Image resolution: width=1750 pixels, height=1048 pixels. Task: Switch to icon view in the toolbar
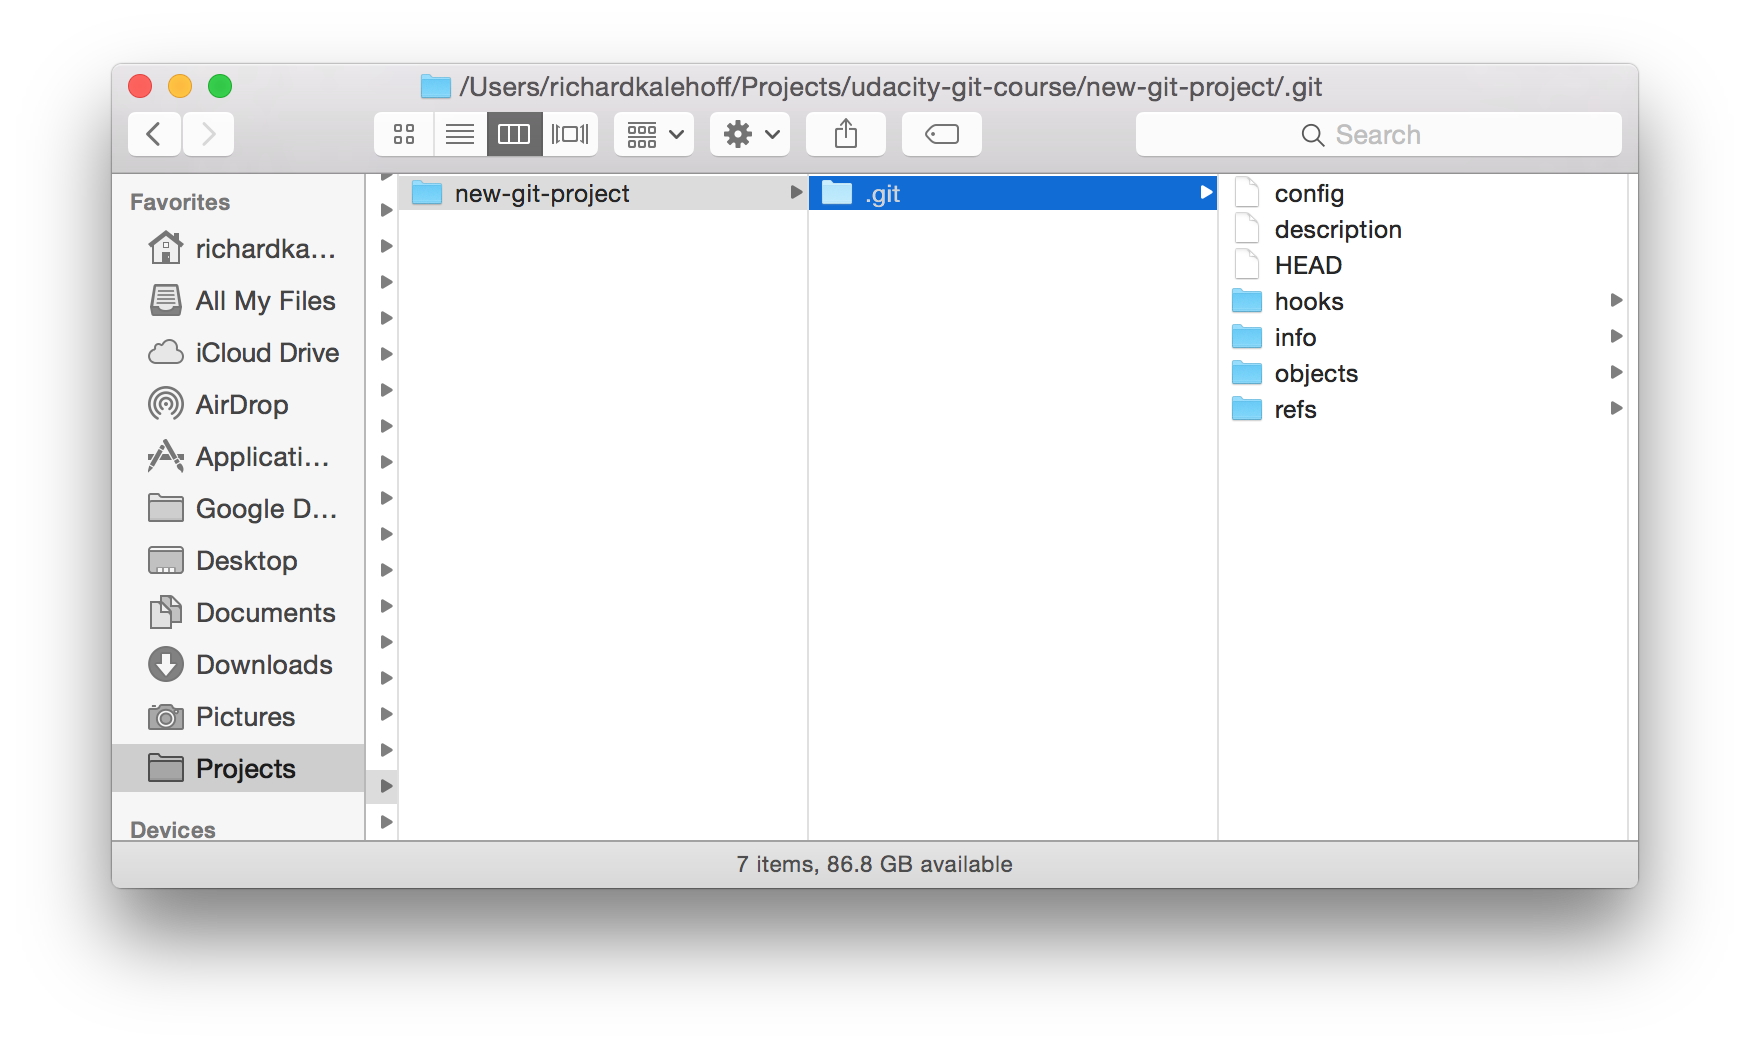click(404, 133)
